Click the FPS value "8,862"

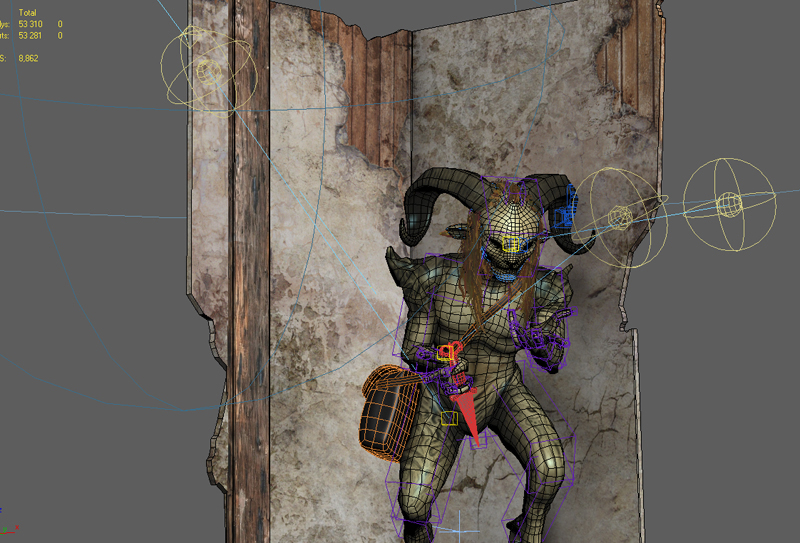(28, 58)
